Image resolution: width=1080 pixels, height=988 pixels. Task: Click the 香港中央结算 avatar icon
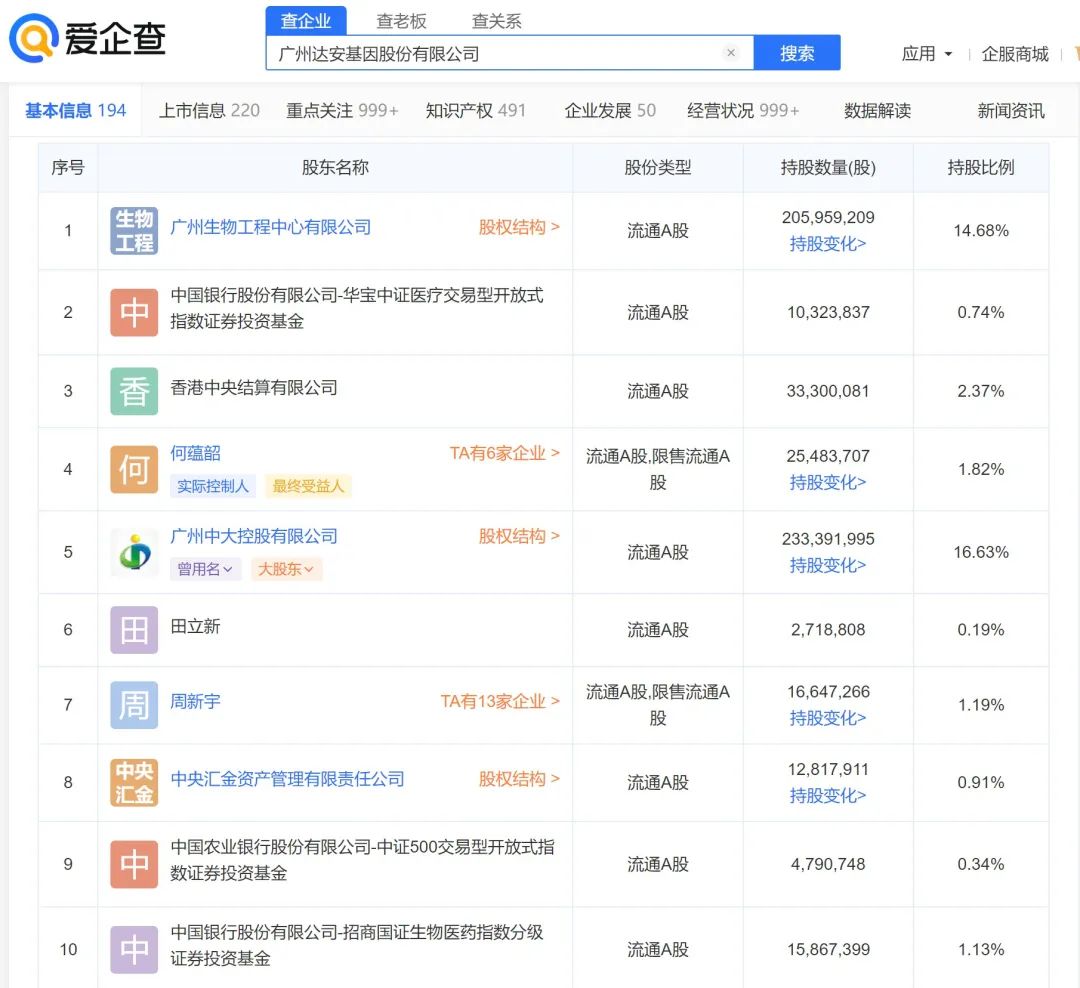[134, 391]
